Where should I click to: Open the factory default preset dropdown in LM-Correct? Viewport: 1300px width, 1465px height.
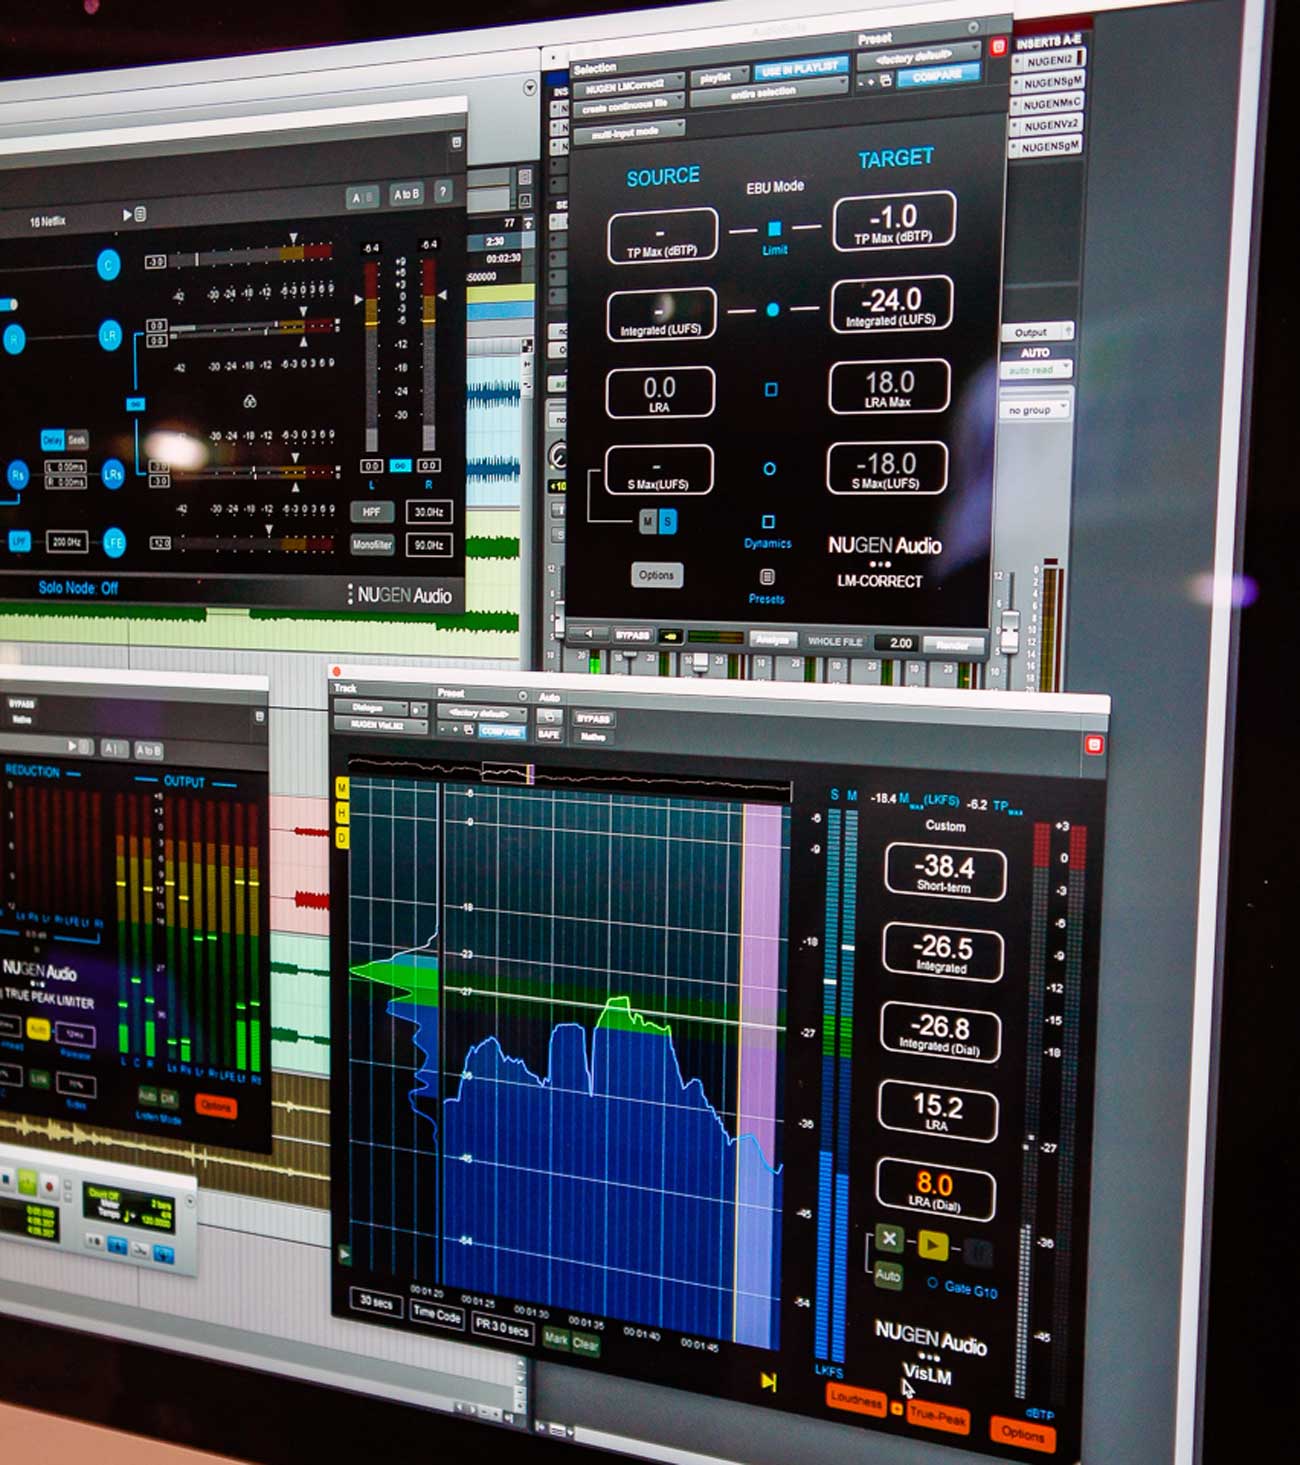(x=918, y=57)
